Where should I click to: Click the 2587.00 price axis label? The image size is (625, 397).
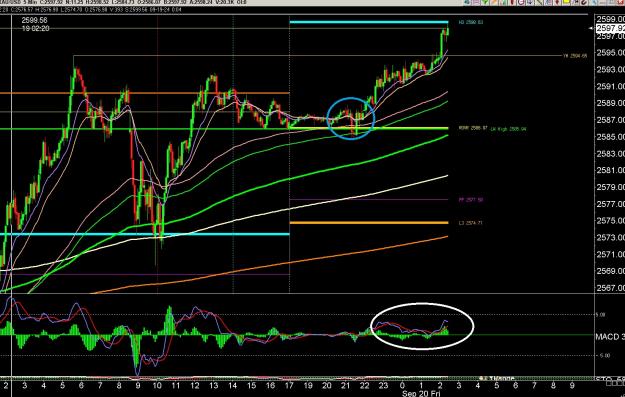(x=611, y=120)
